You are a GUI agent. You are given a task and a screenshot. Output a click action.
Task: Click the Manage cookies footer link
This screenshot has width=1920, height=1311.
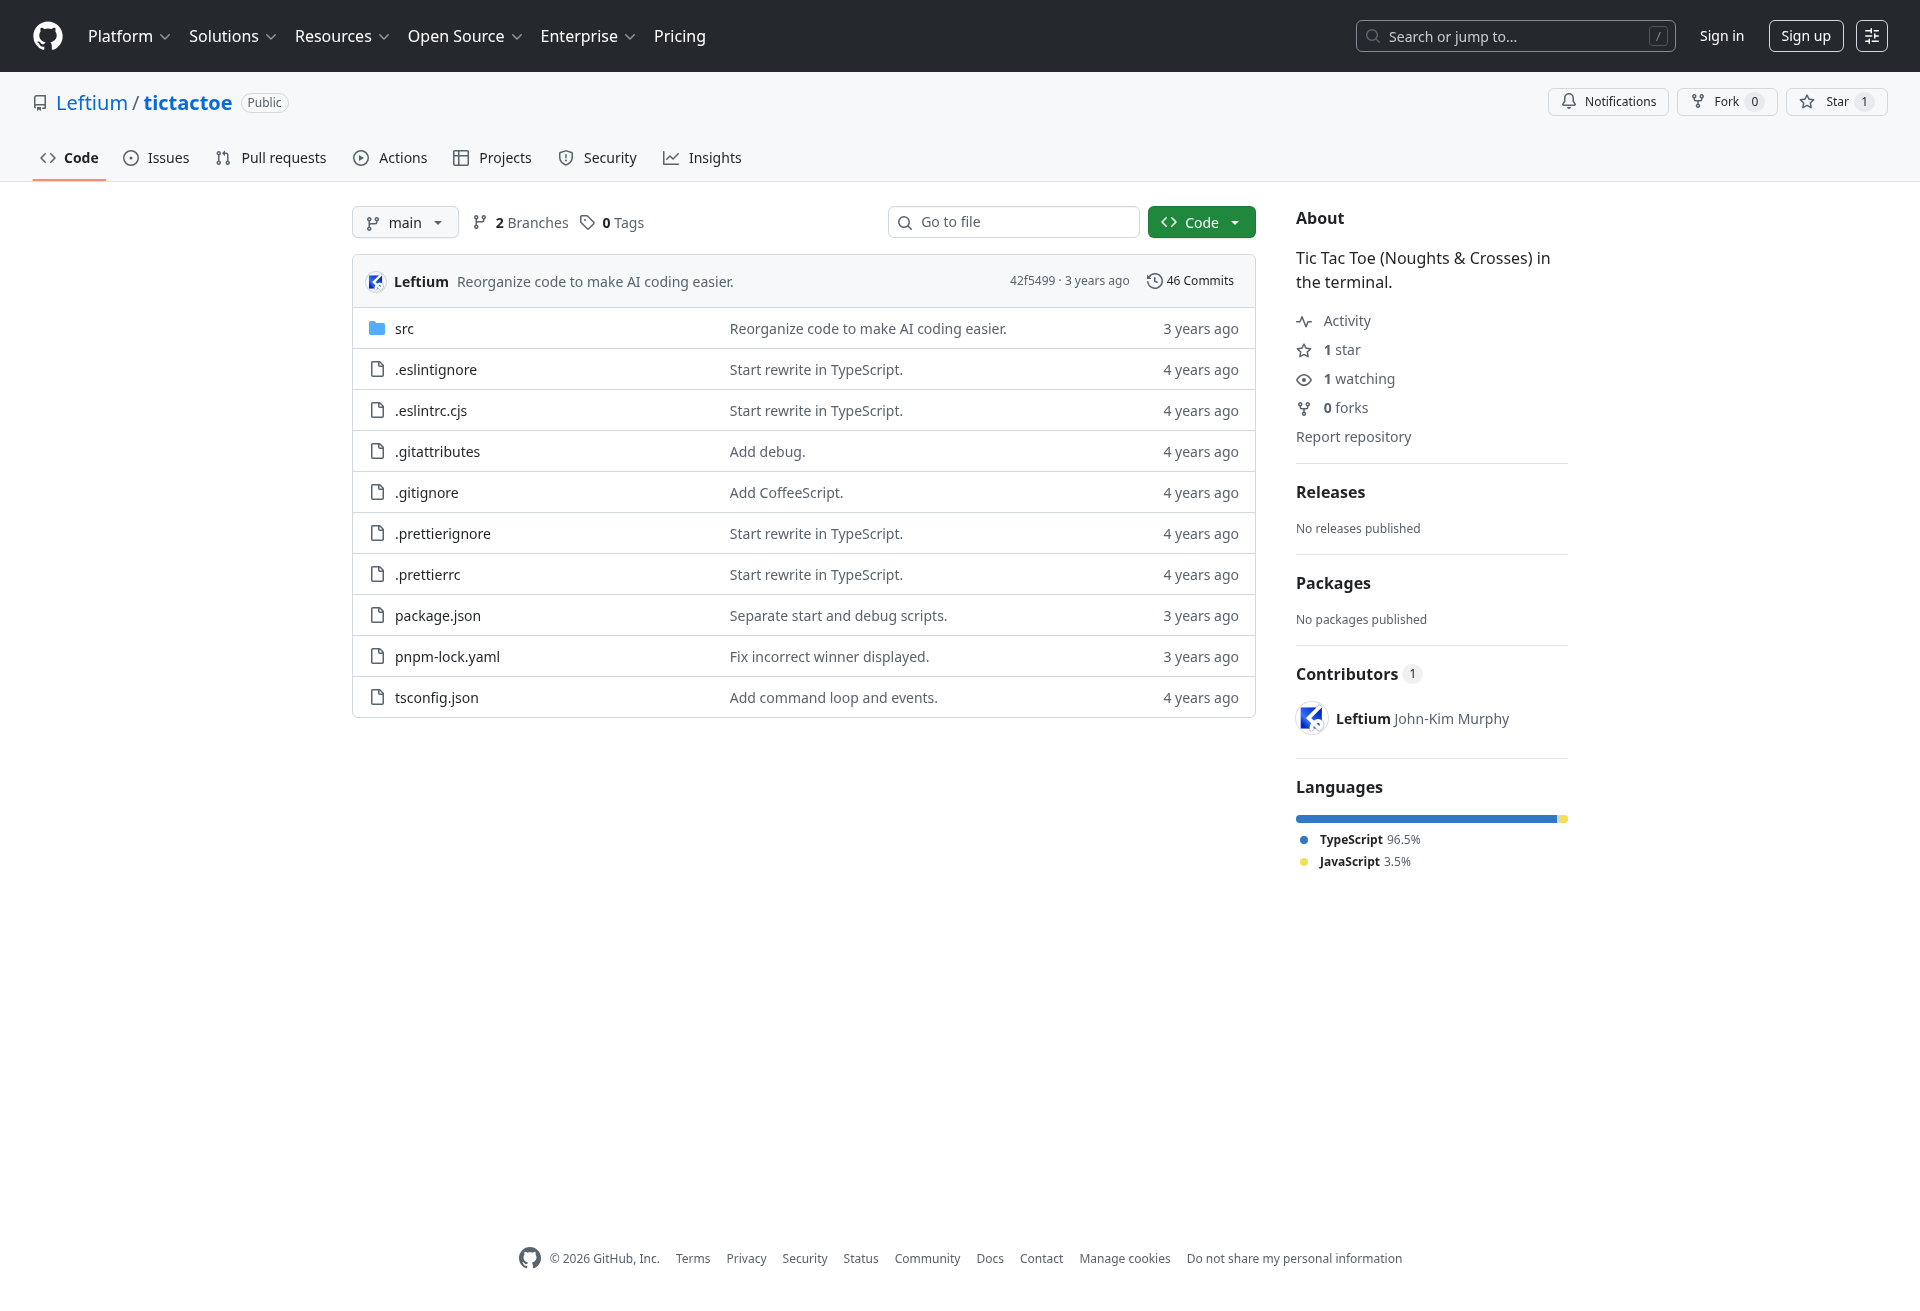click(x=1125, y=1258)
